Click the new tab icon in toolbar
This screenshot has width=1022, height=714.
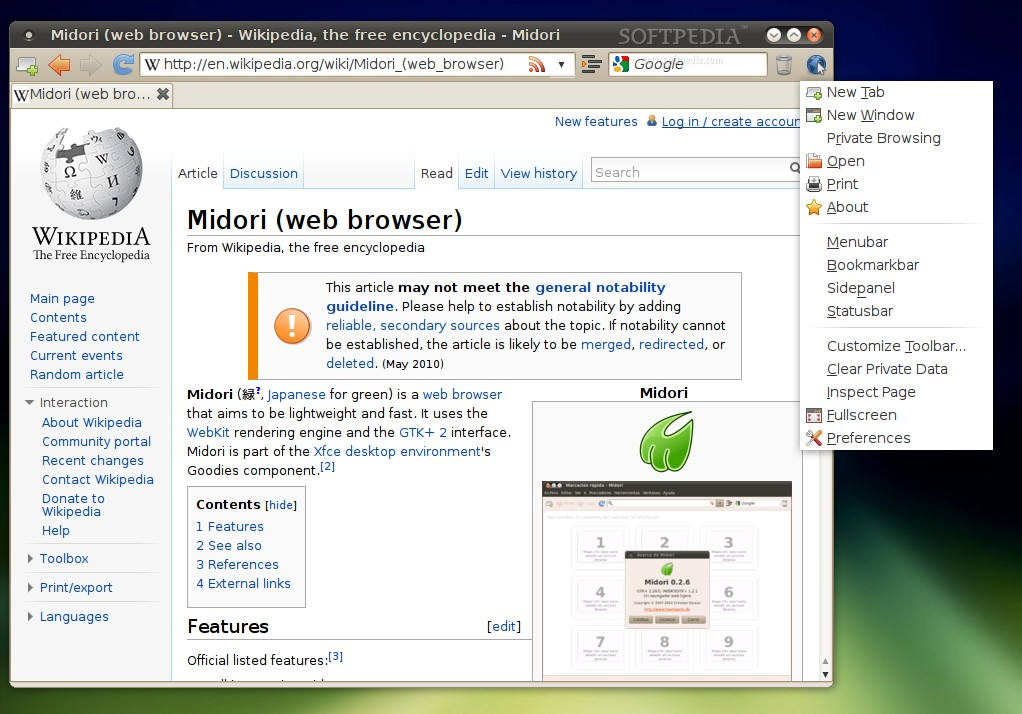(27, 65)
